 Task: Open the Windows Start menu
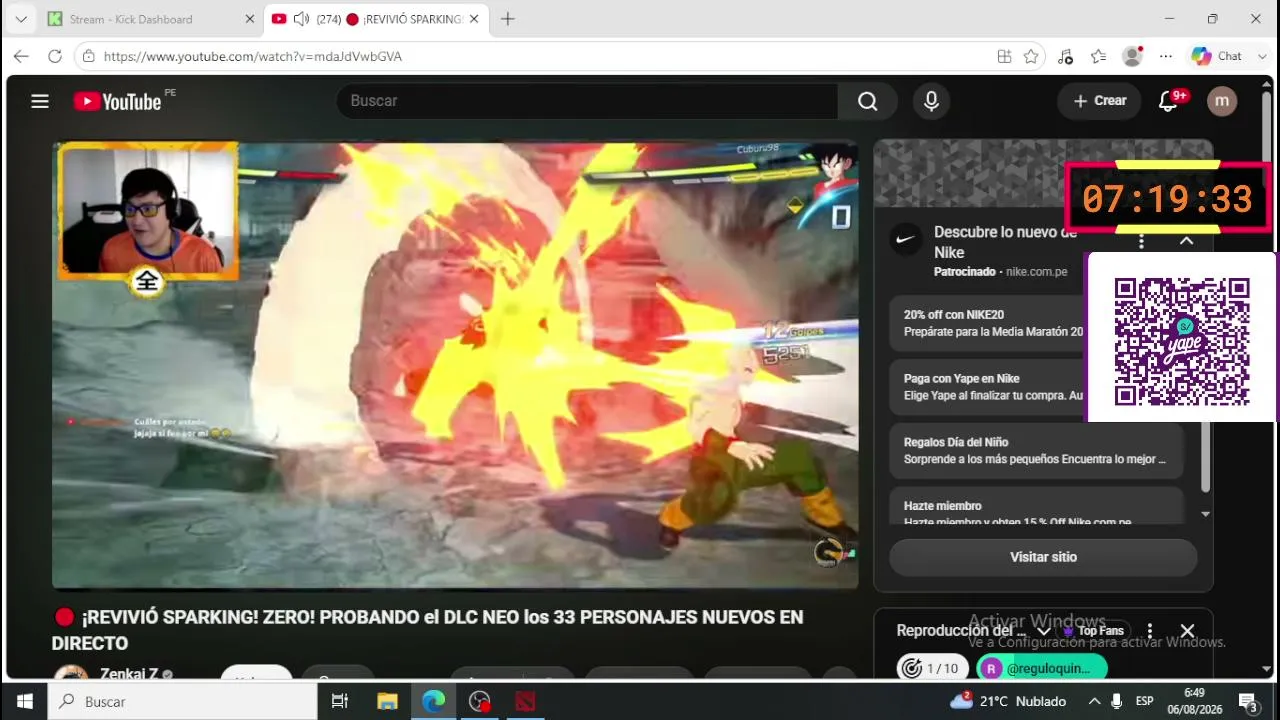(24, 701)
